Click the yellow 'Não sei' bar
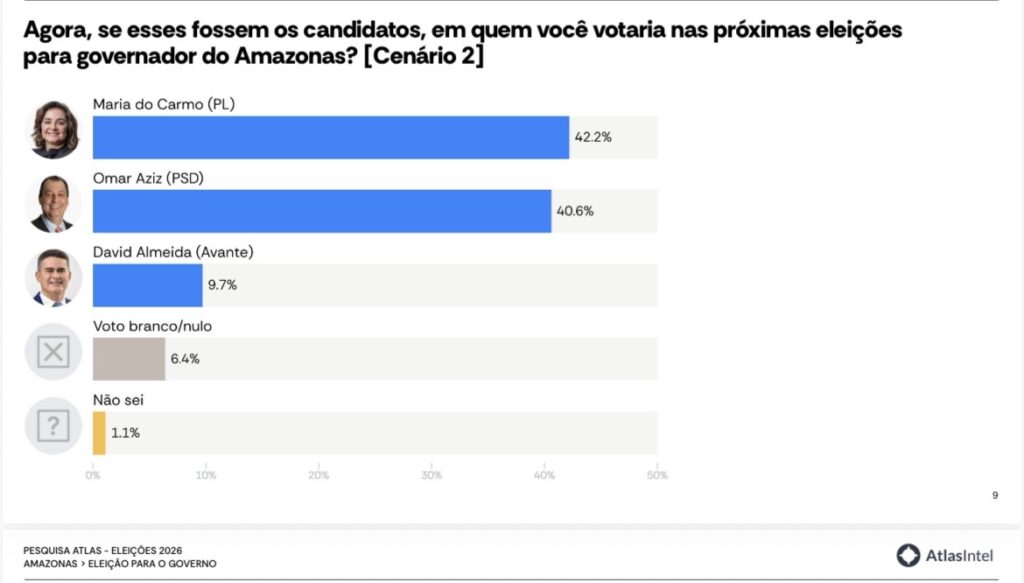Screen dimensions: 1024x583 99,433
